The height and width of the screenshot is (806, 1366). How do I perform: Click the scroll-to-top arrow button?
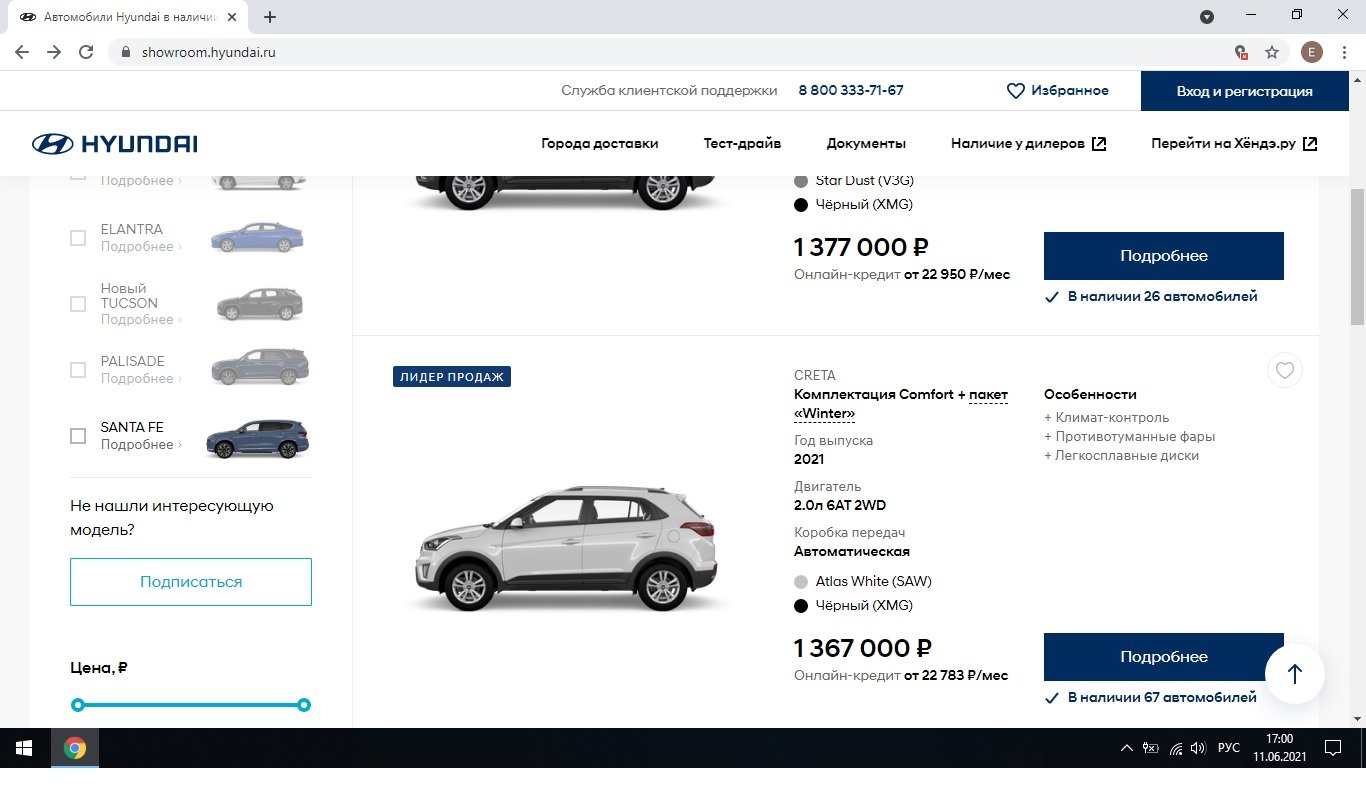click(x=1295, y=674)
